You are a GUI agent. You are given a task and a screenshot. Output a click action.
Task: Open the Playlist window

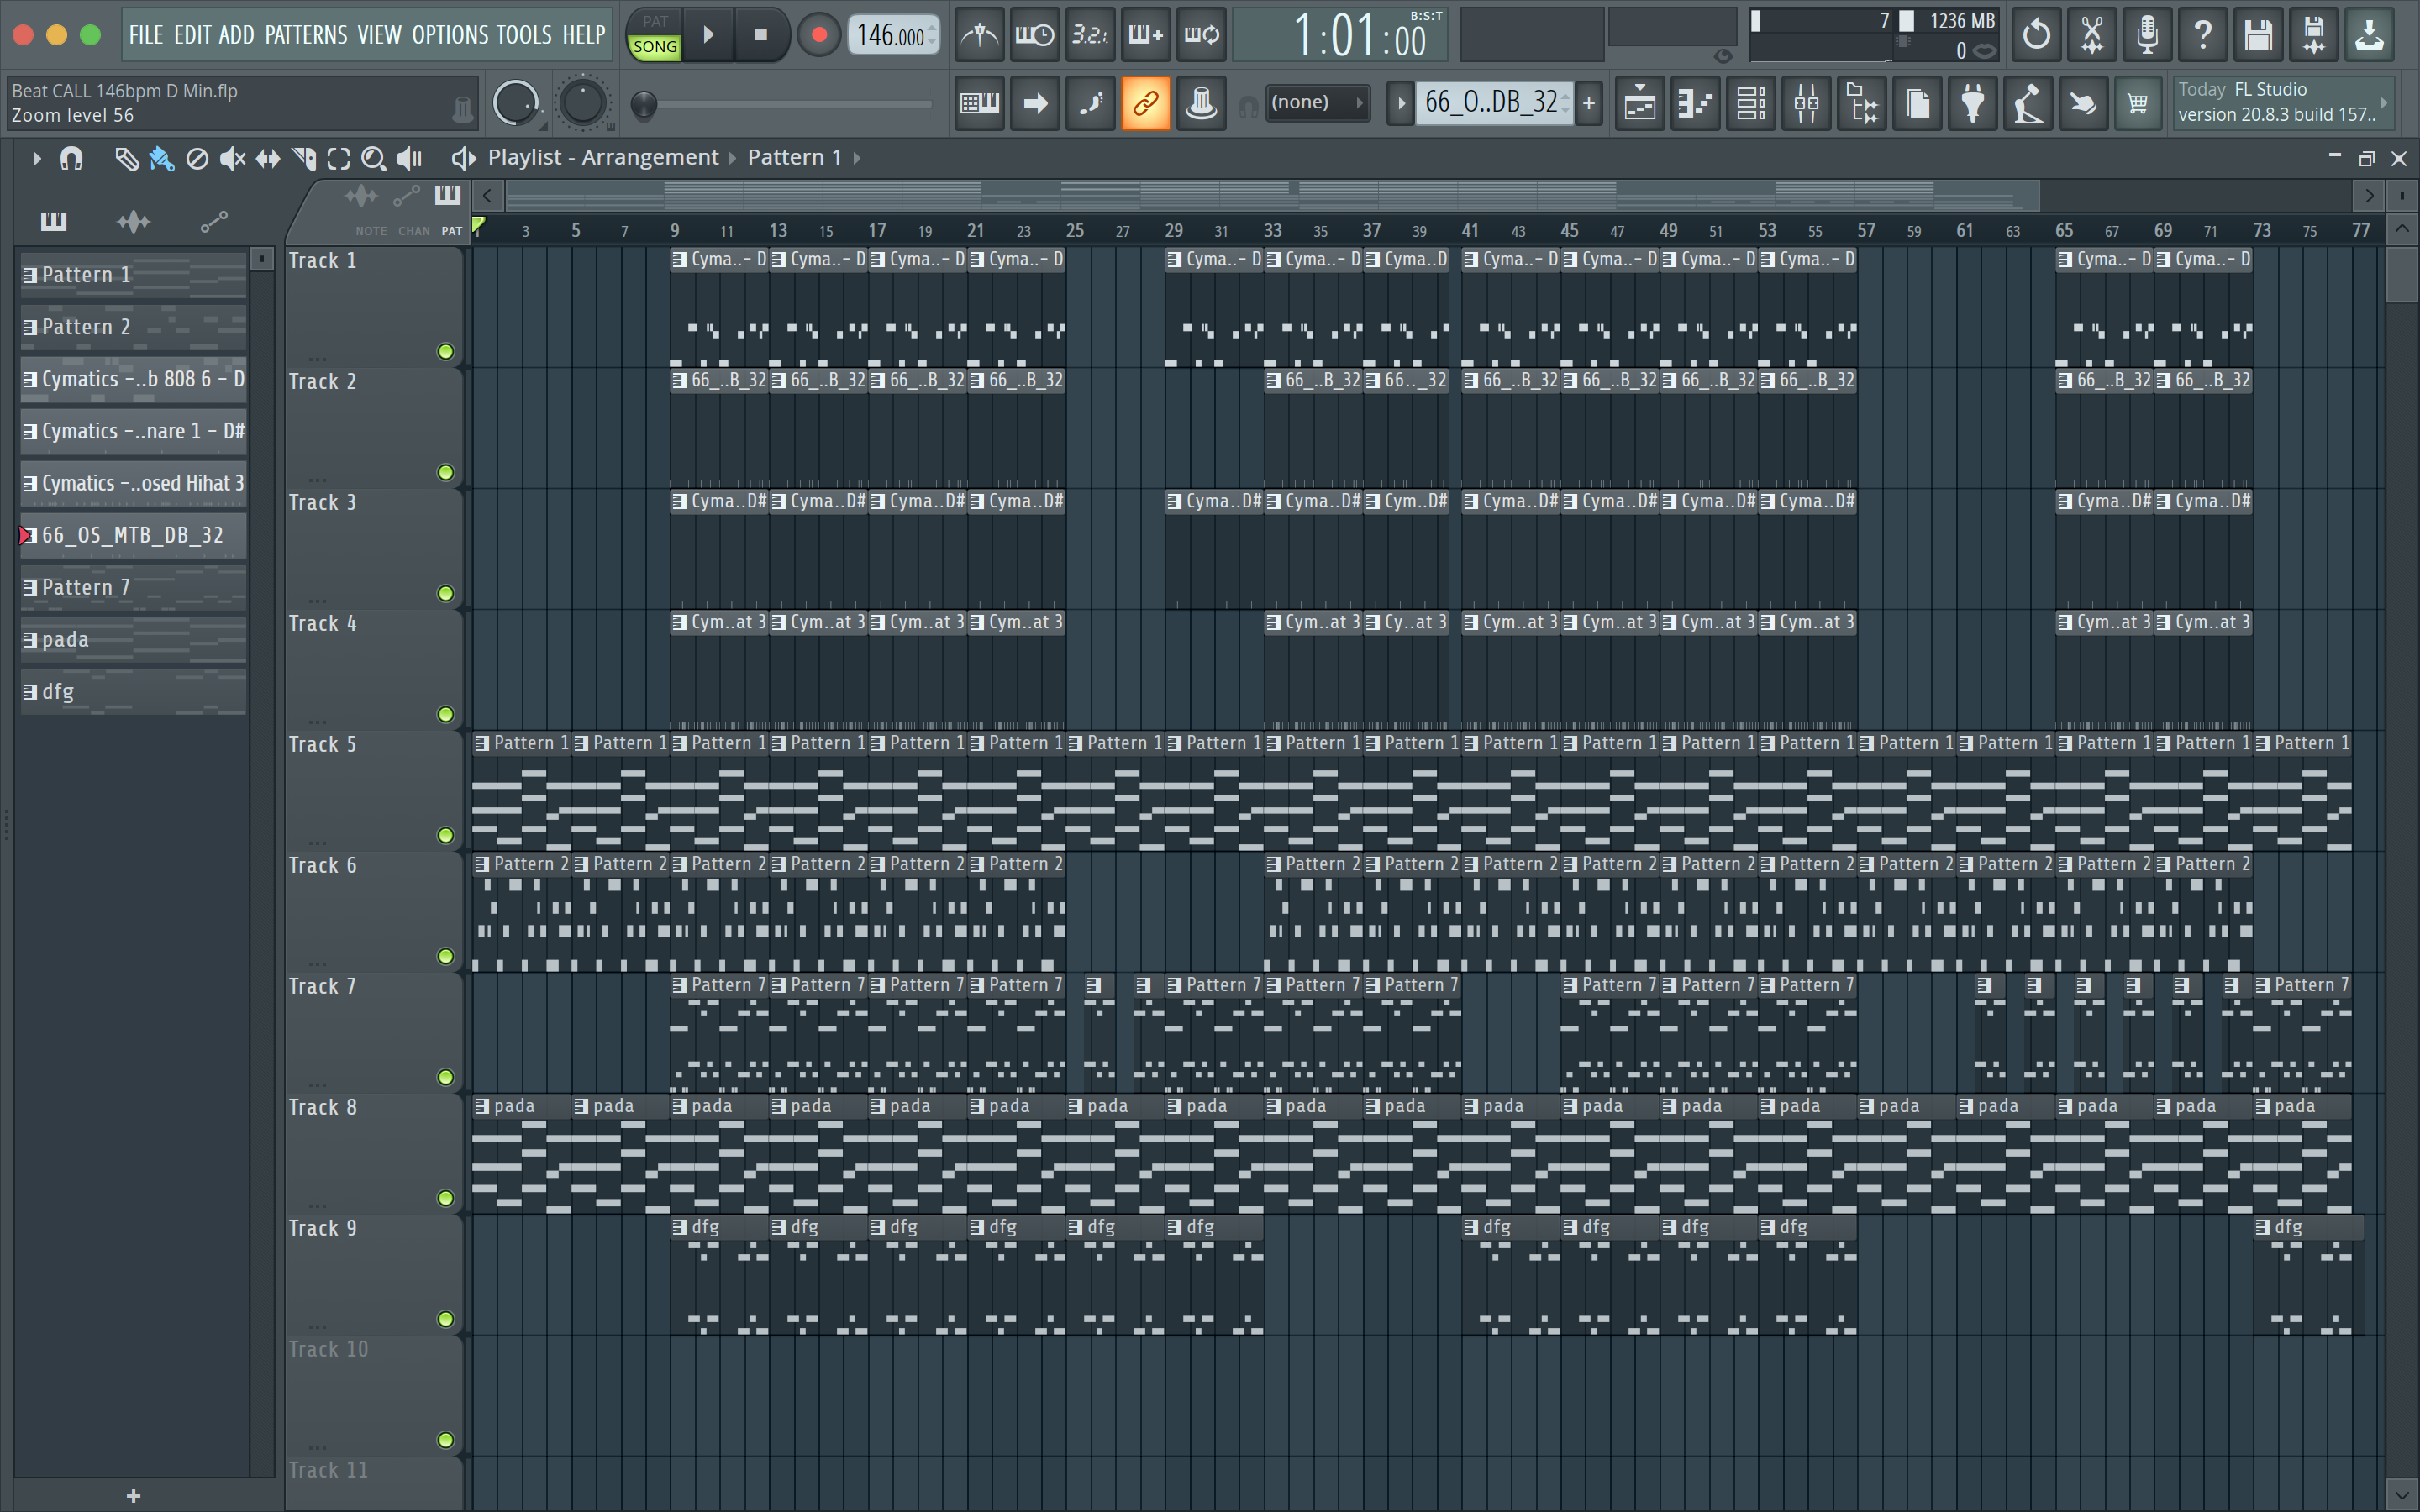1640,102
